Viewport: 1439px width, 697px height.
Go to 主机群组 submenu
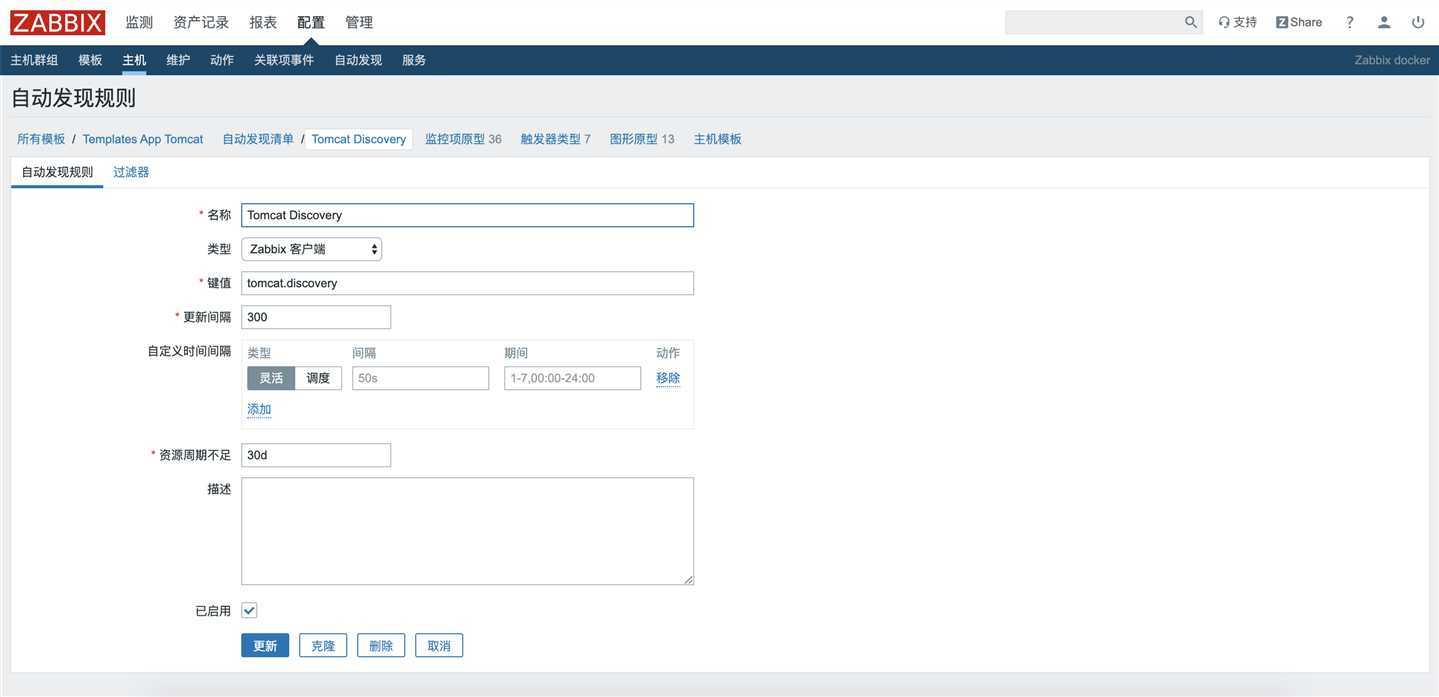[x=34, y=60]
